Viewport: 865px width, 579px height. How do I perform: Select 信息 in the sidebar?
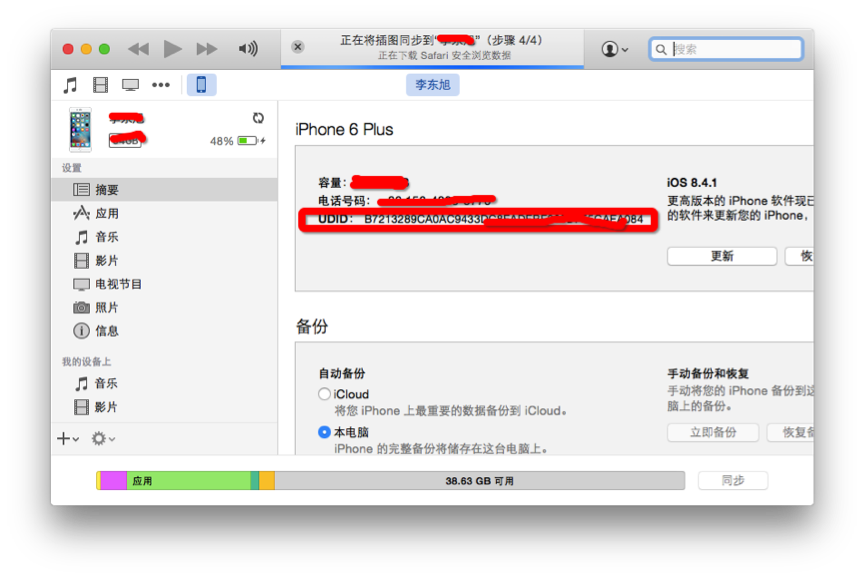[164, 331]
